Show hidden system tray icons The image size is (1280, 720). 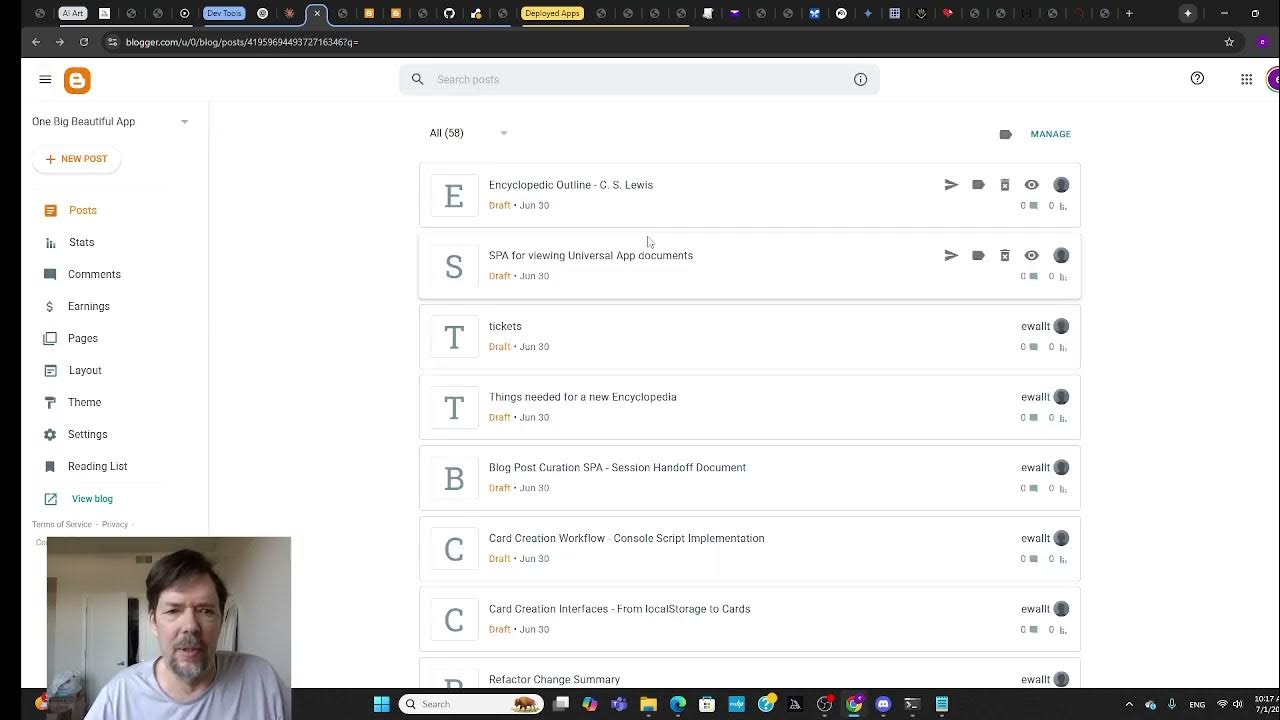pyautogui.click(x=1129, y=704)
